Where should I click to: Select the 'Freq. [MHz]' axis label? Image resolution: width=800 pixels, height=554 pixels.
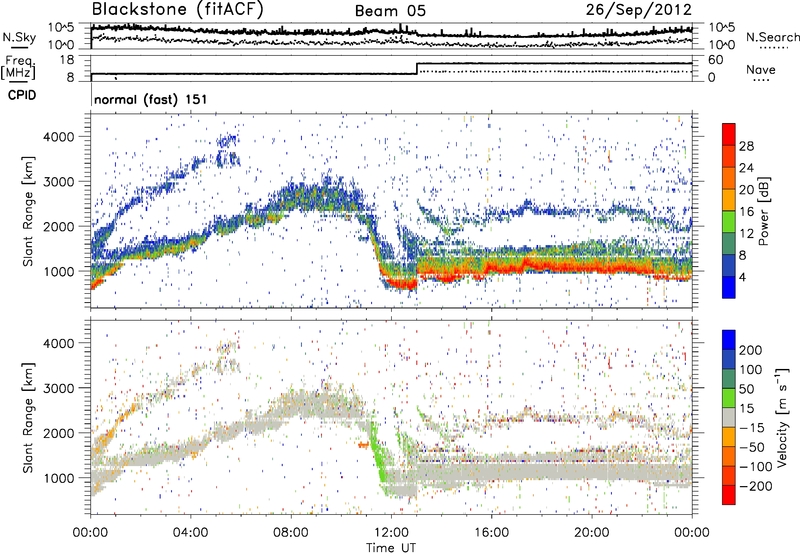(18, 67)
